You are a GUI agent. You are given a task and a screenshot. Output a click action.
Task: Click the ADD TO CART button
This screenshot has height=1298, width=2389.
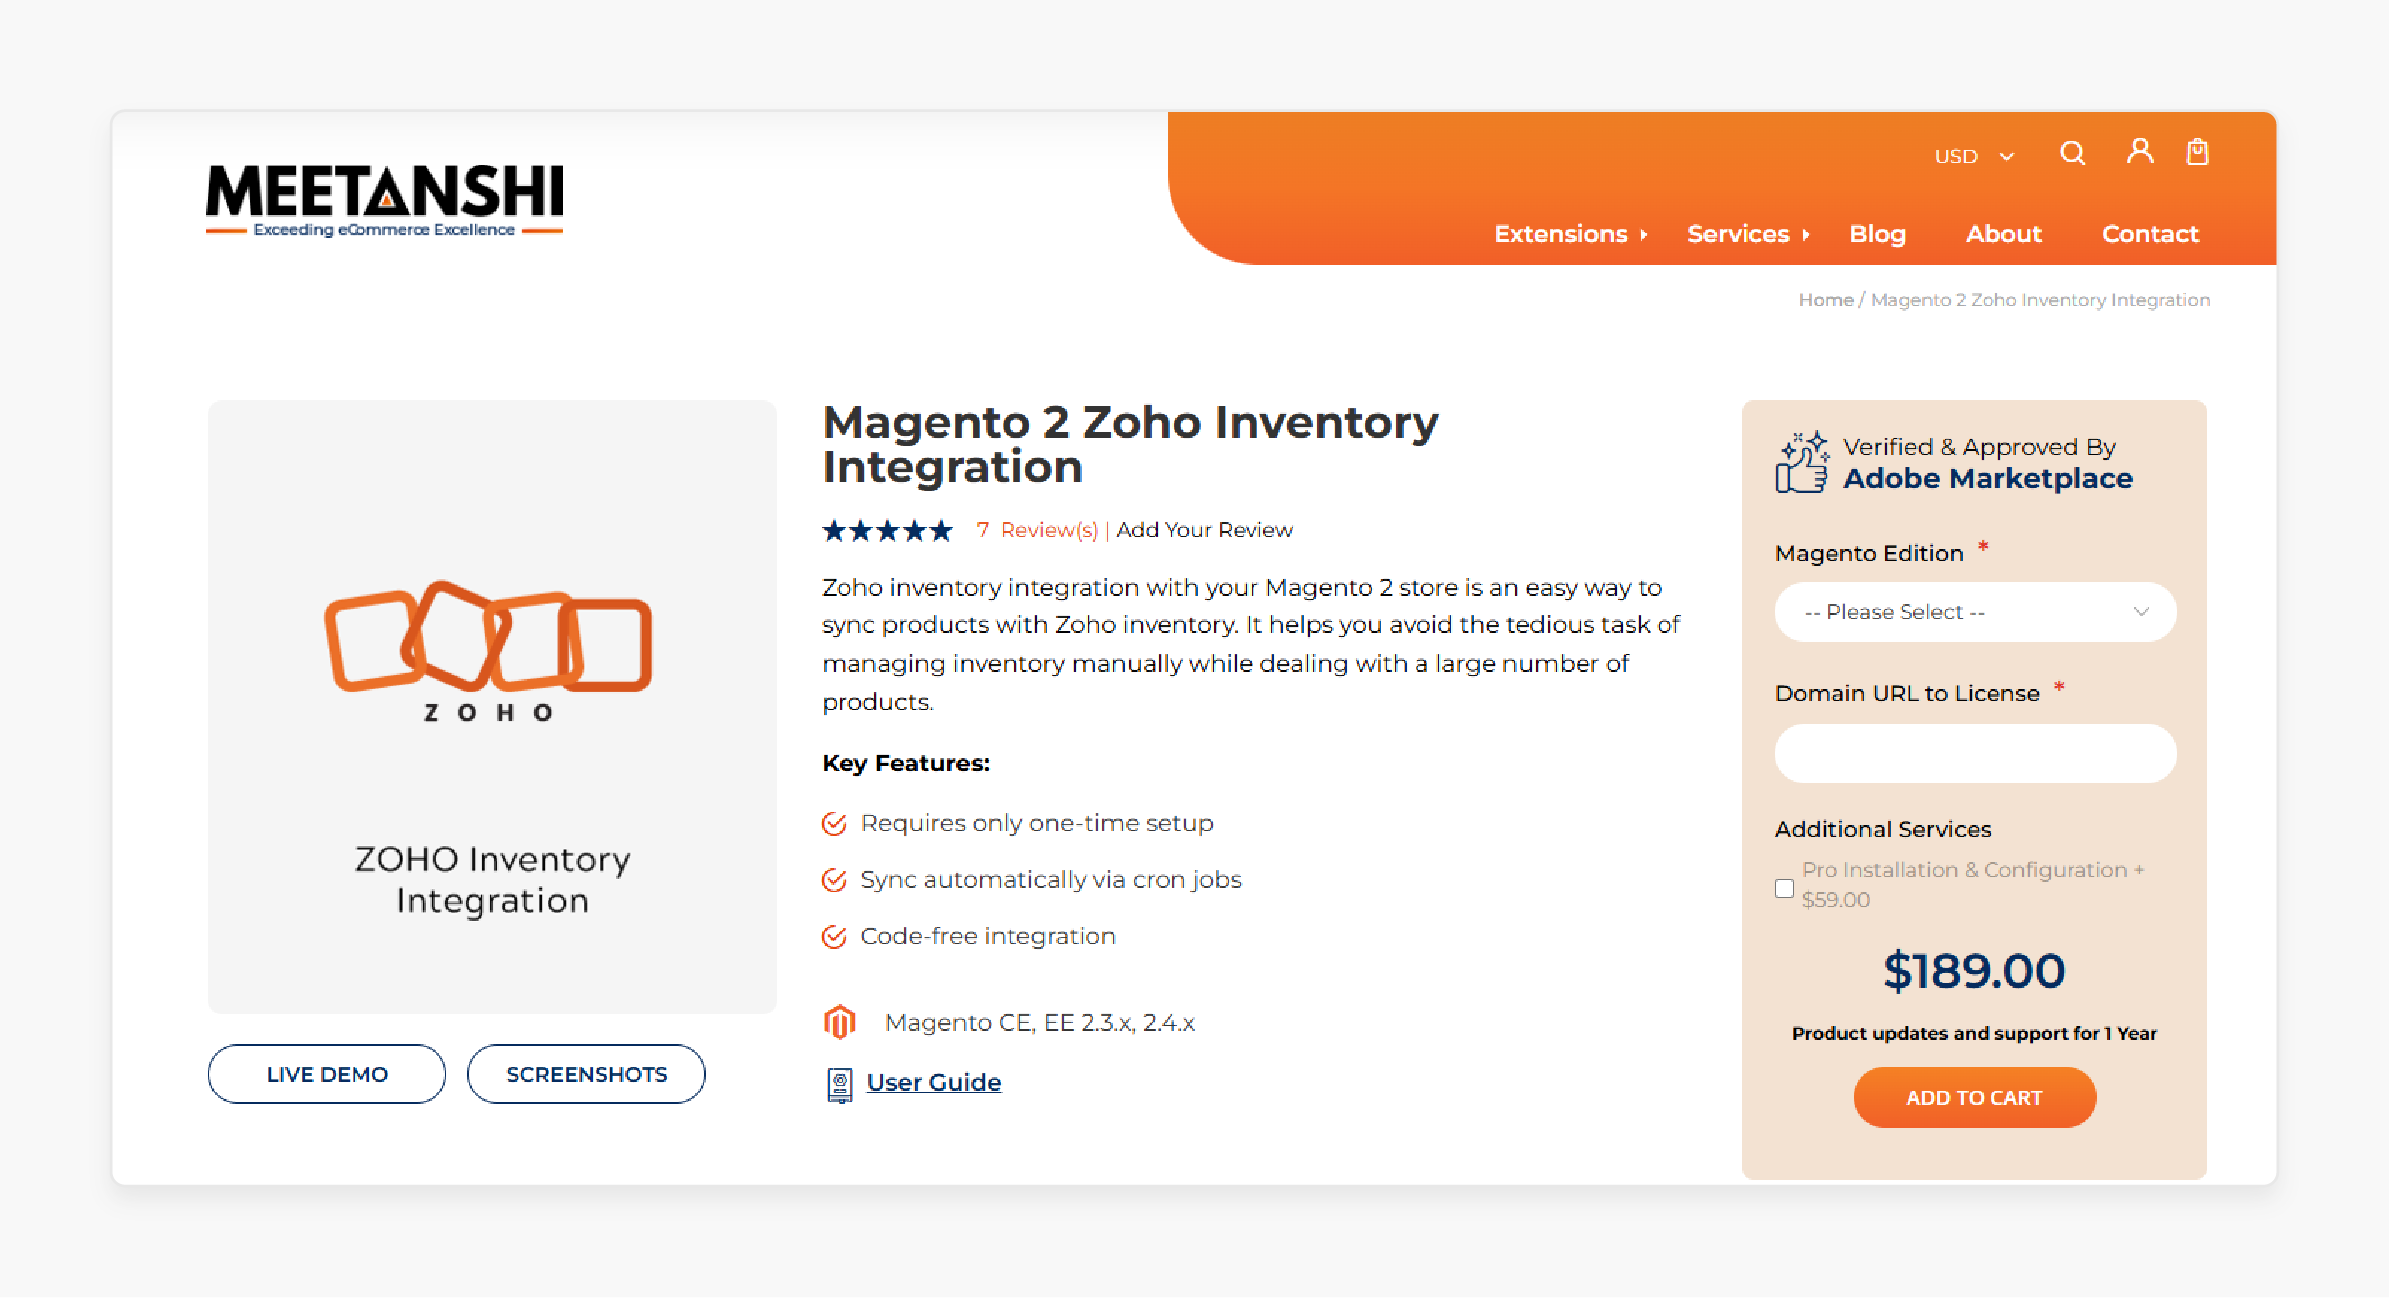(1974, 1097)
